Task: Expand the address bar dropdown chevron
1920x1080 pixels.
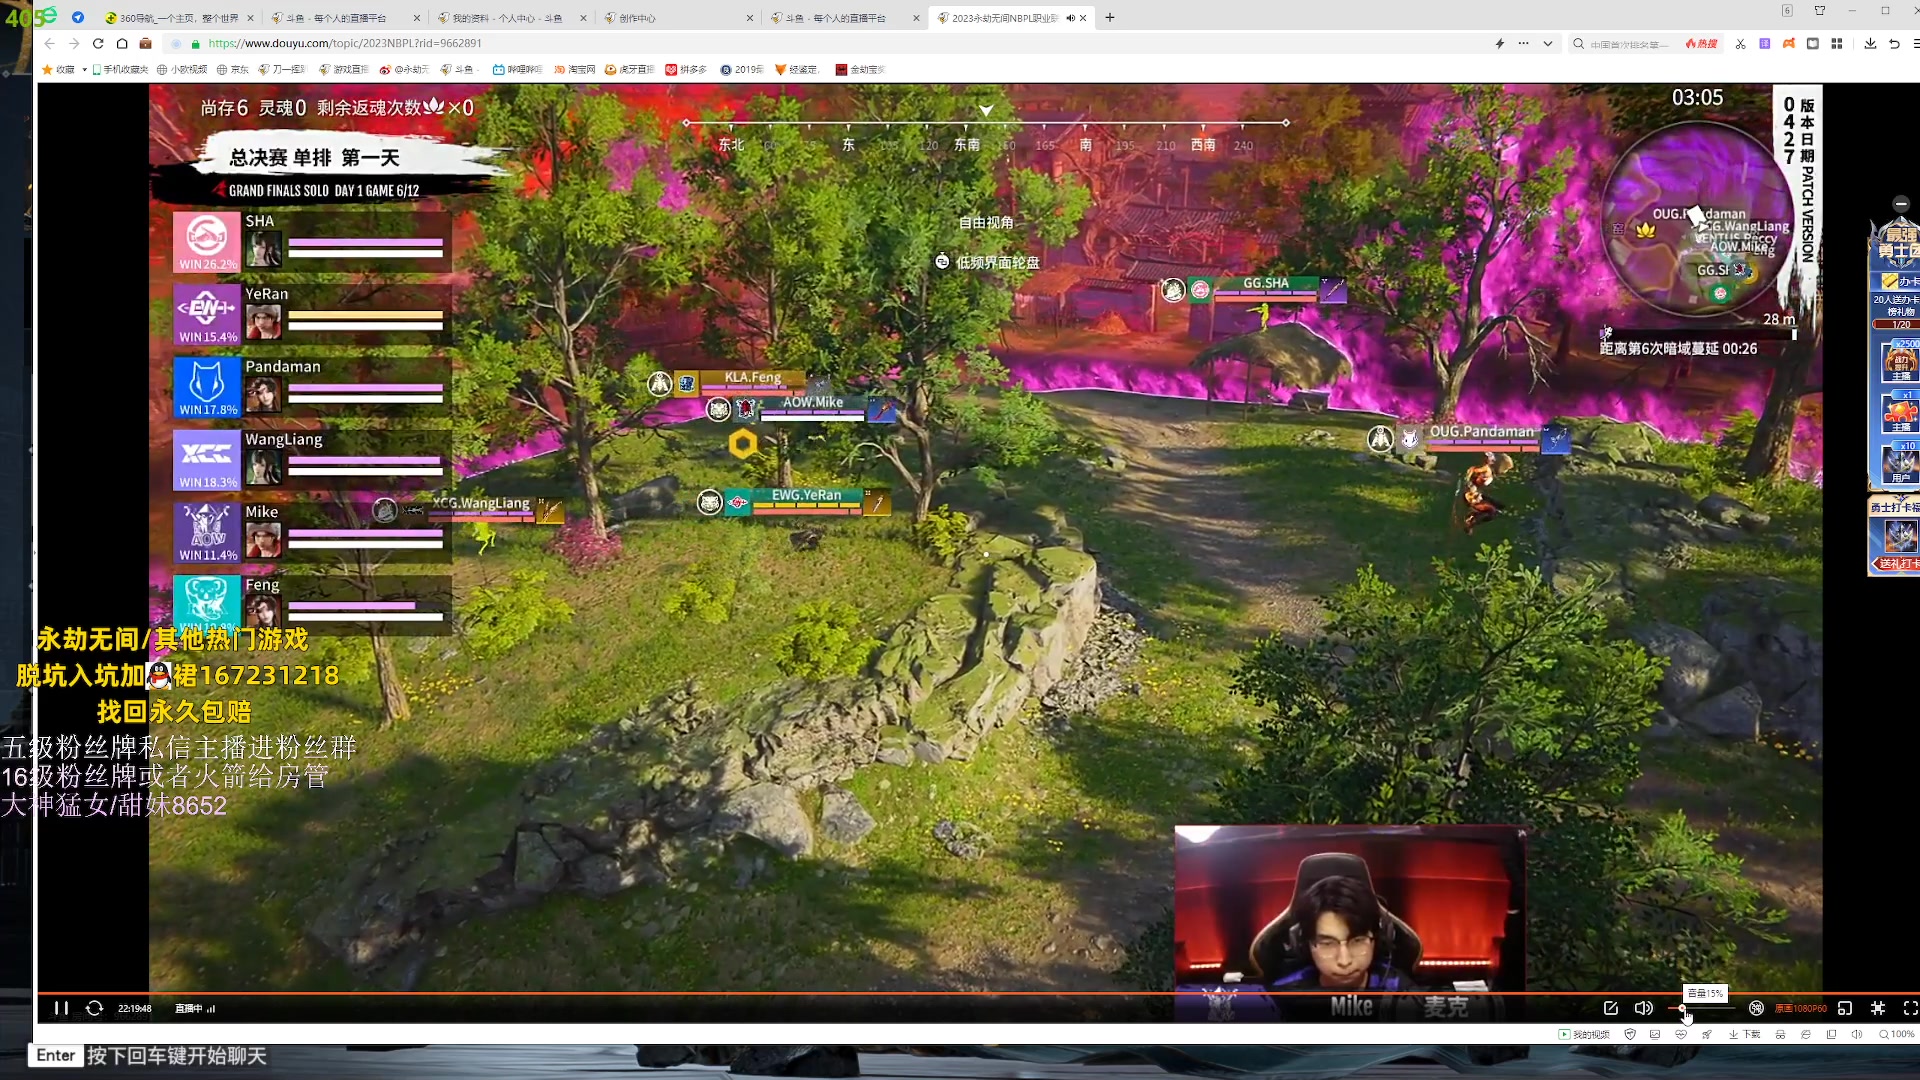Action: pos(1548,44)
